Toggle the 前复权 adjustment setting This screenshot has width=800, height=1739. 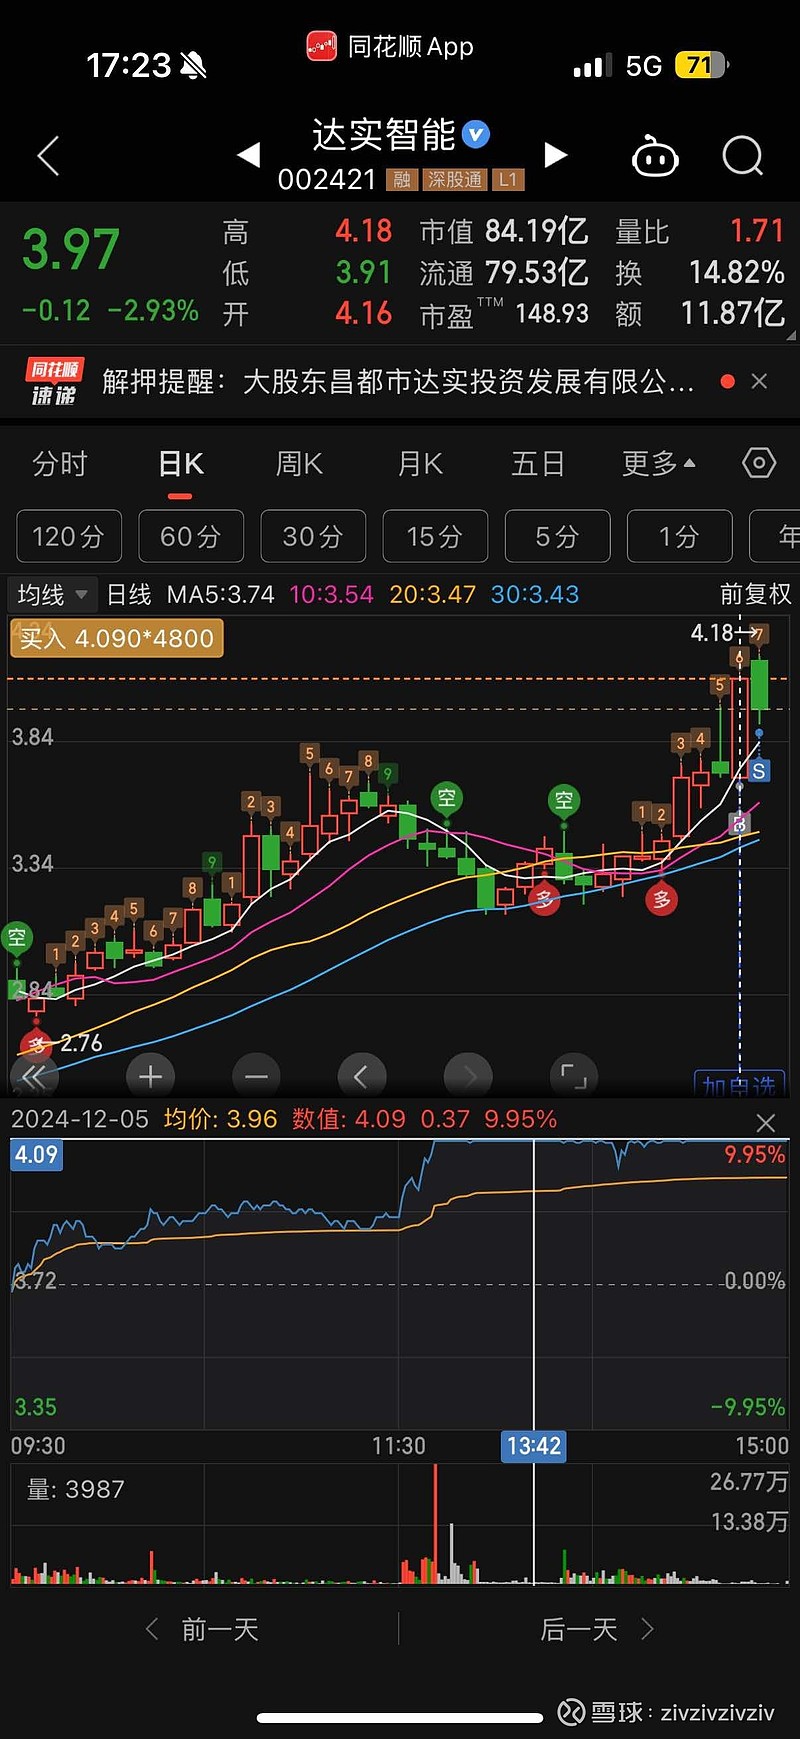coord(755,594)
